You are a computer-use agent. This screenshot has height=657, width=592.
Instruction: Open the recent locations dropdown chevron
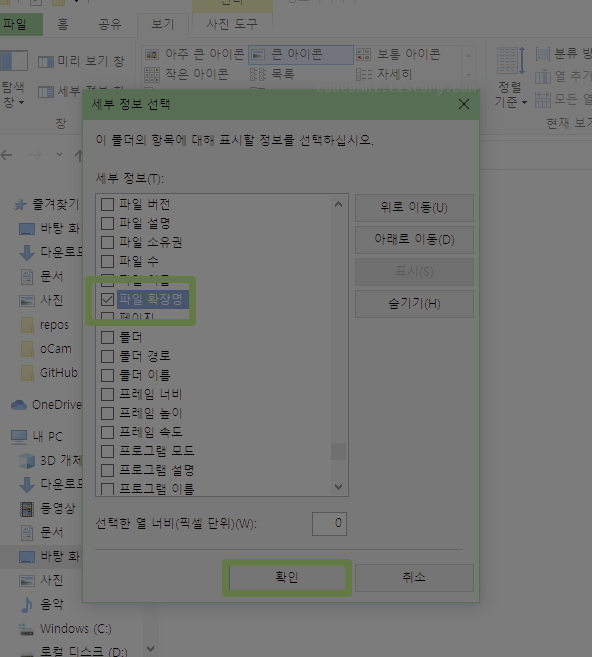point(59,155)
